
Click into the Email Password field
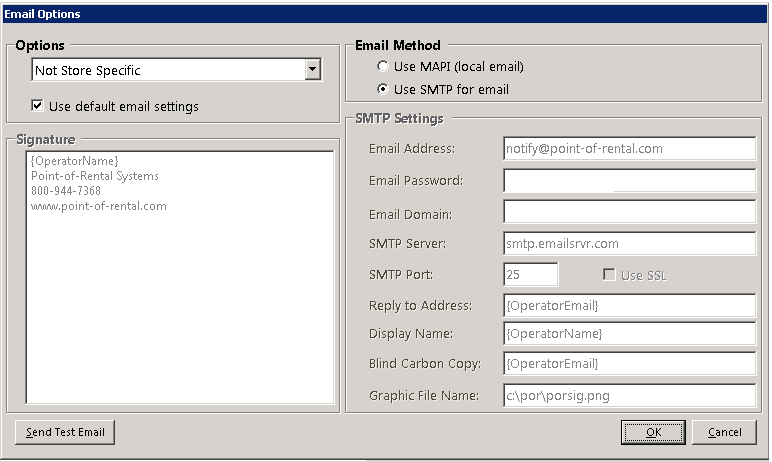[x=629, y=180]
